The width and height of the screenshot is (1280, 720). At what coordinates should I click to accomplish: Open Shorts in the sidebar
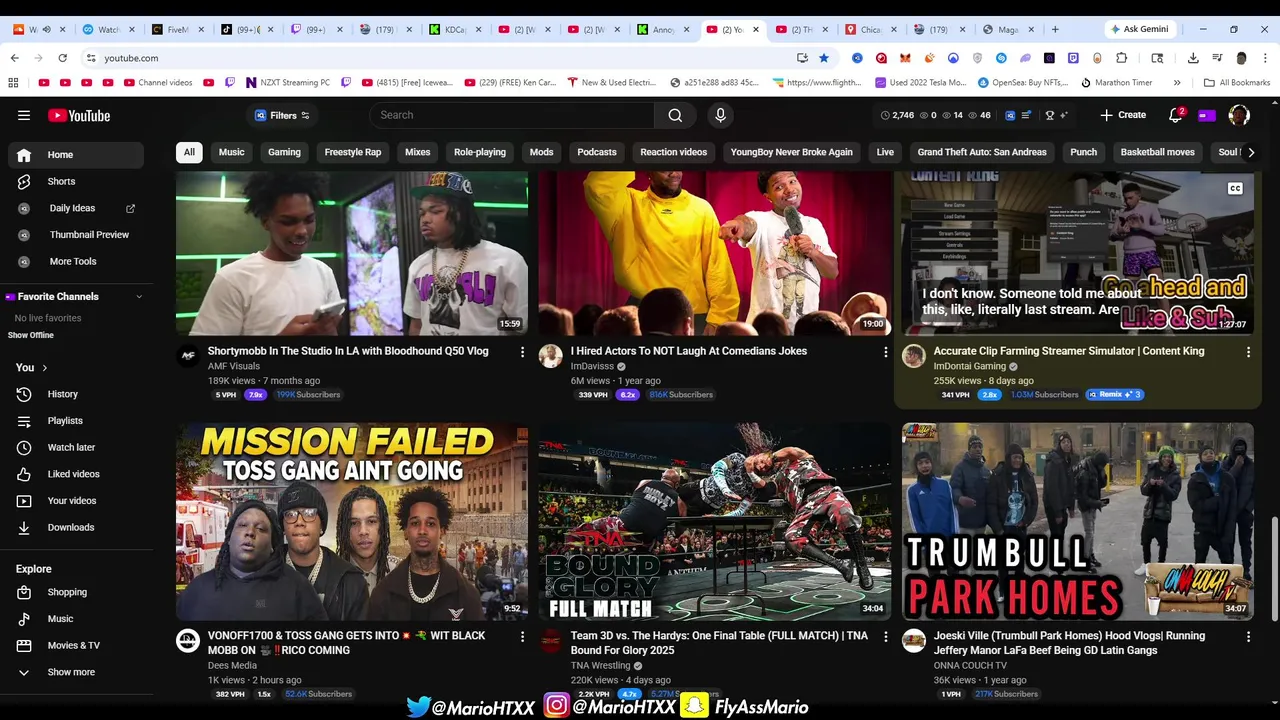coord(76,181)
